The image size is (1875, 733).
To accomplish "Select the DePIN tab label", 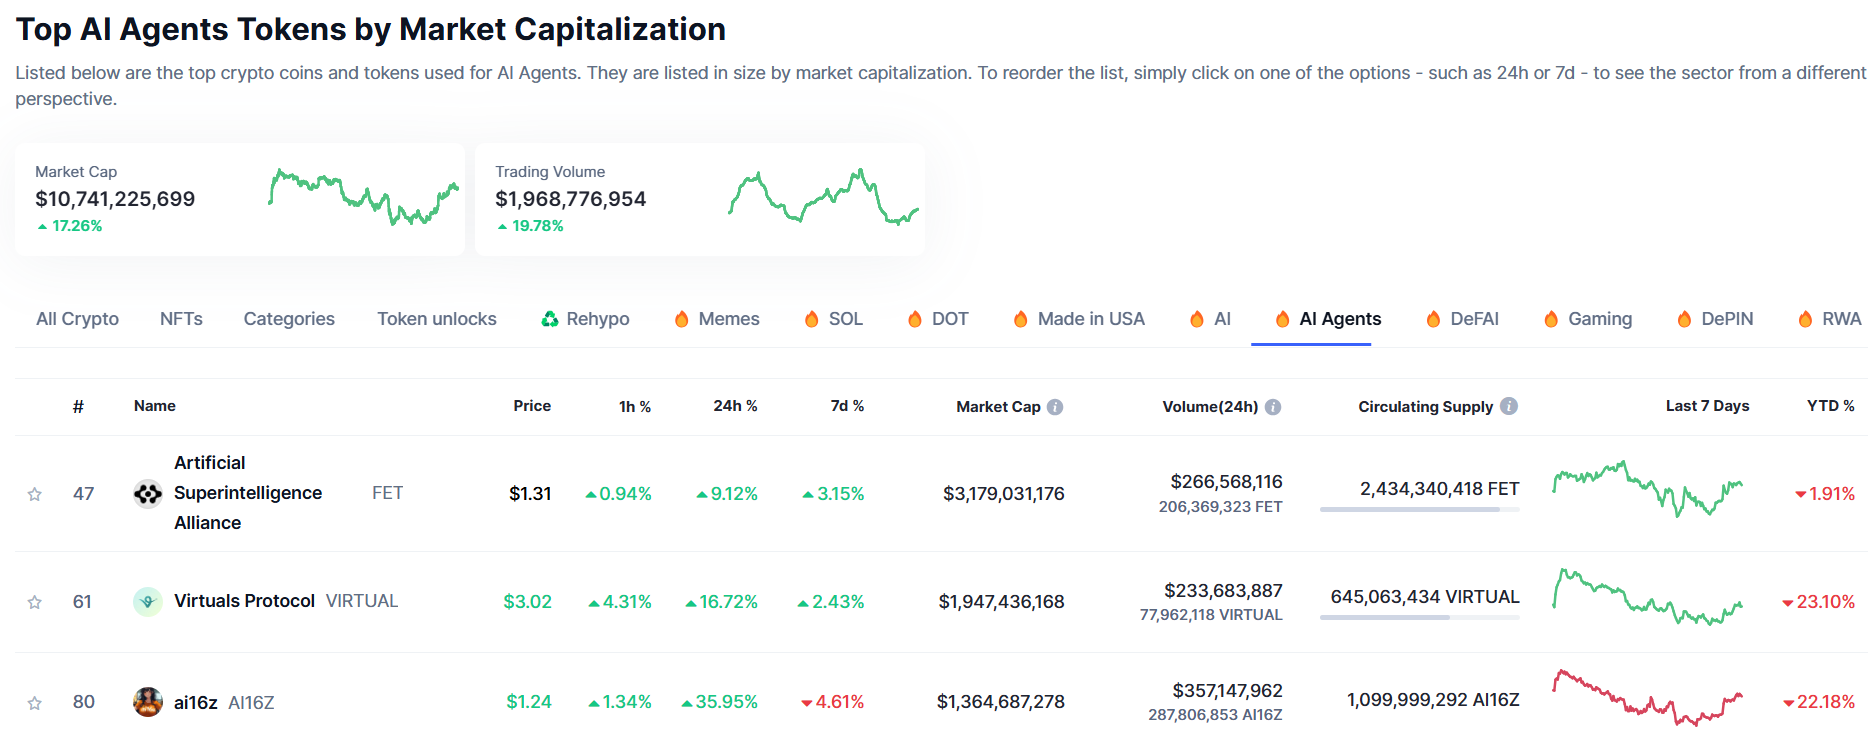I will point(1728,319).
